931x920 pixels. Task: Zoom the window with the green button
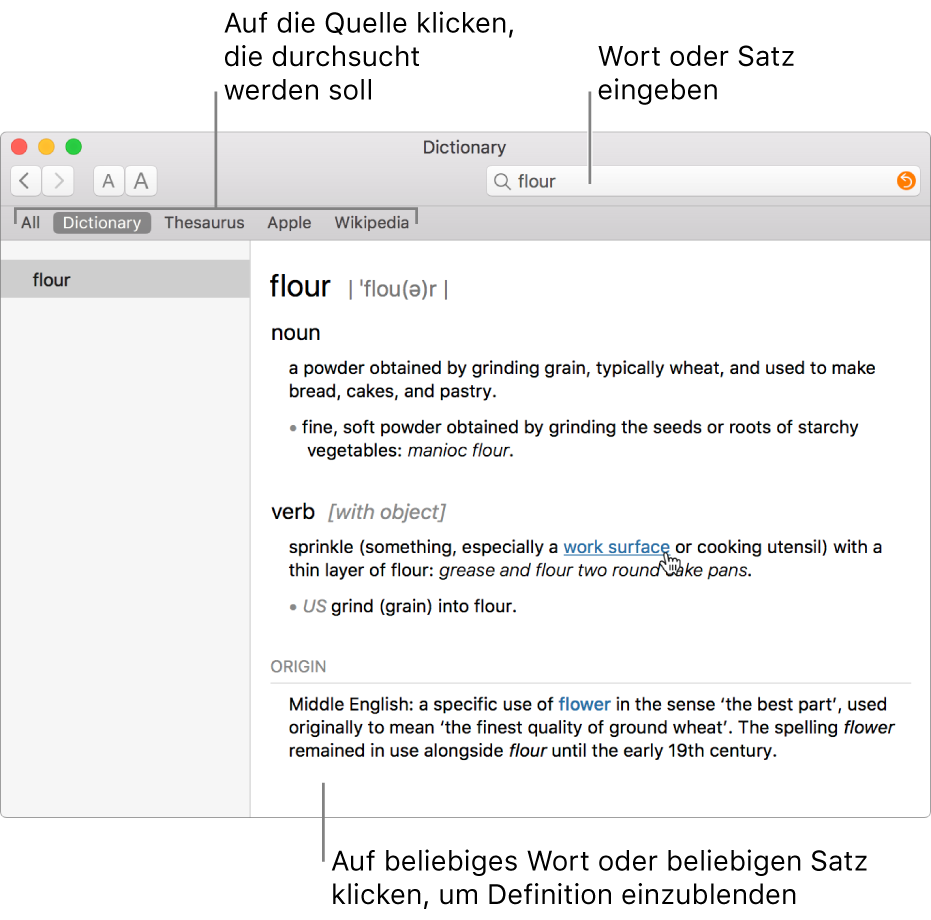(x=74, y=146)
